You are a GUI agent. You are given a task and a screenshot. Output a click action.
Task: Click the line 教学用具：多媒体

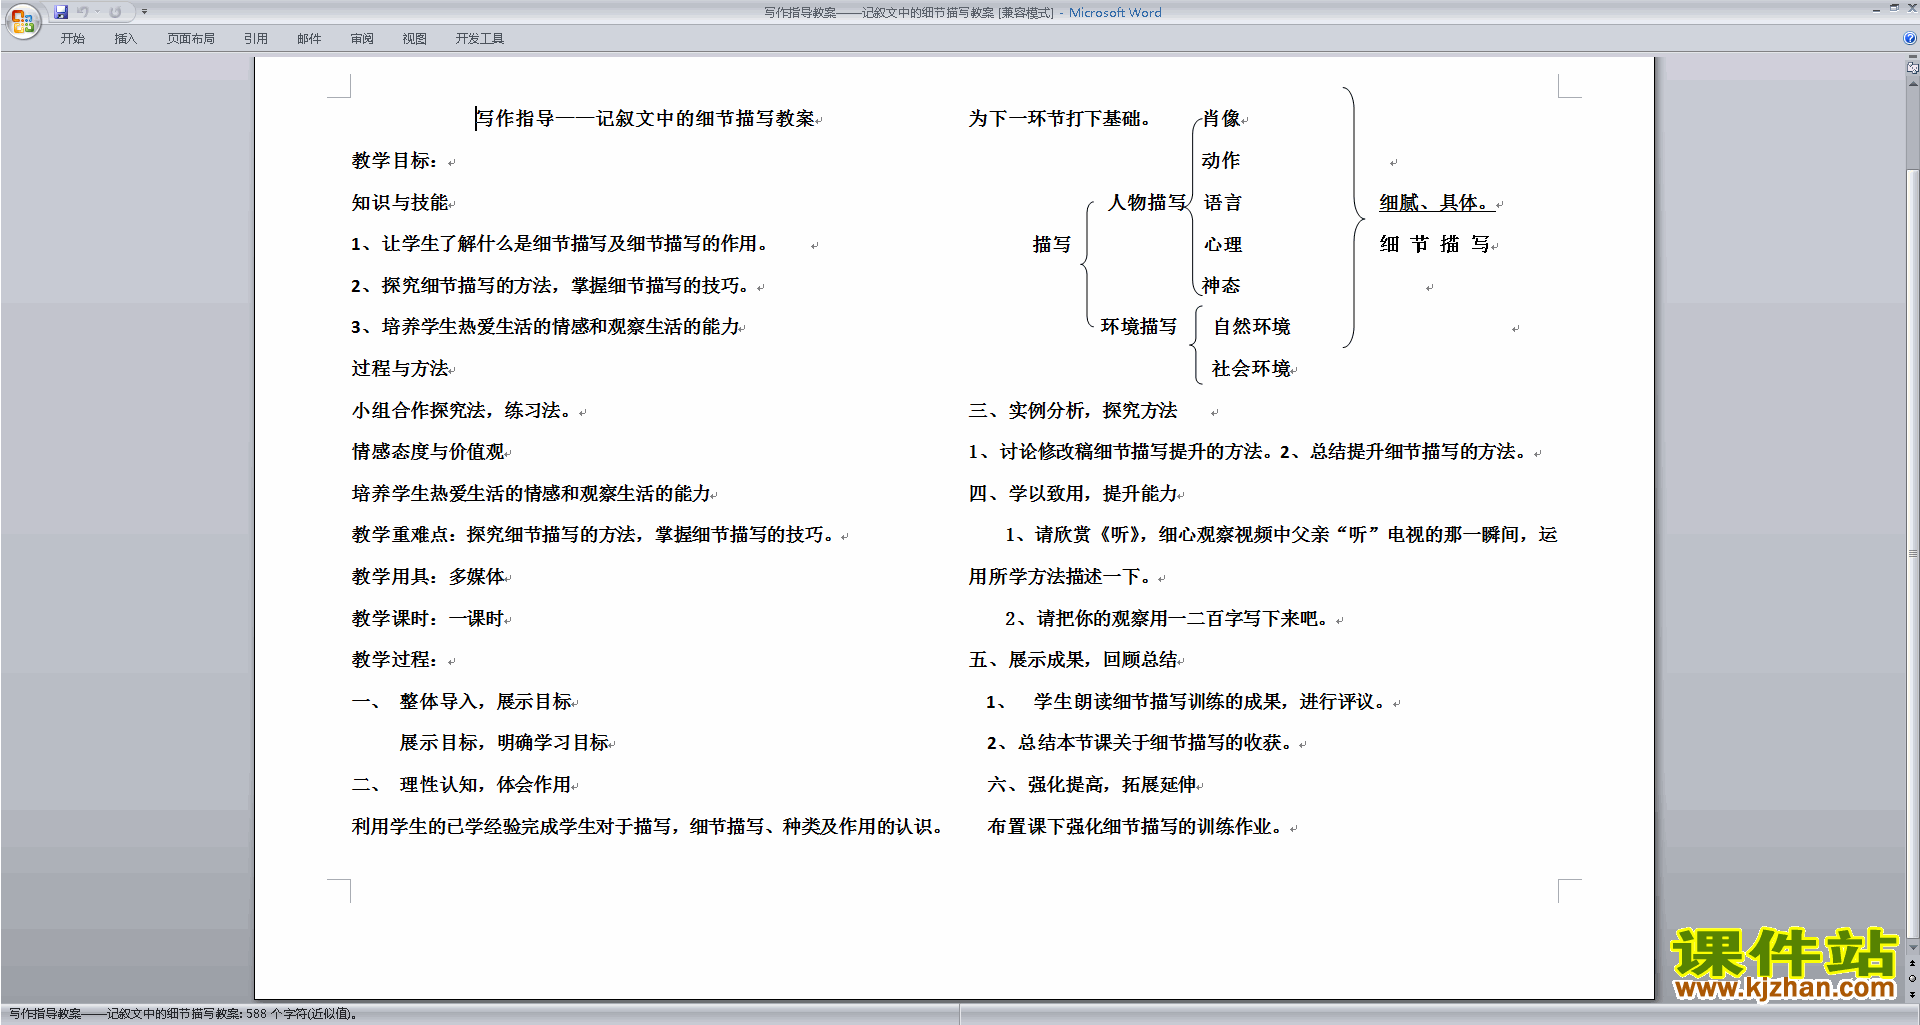[428, 577]
